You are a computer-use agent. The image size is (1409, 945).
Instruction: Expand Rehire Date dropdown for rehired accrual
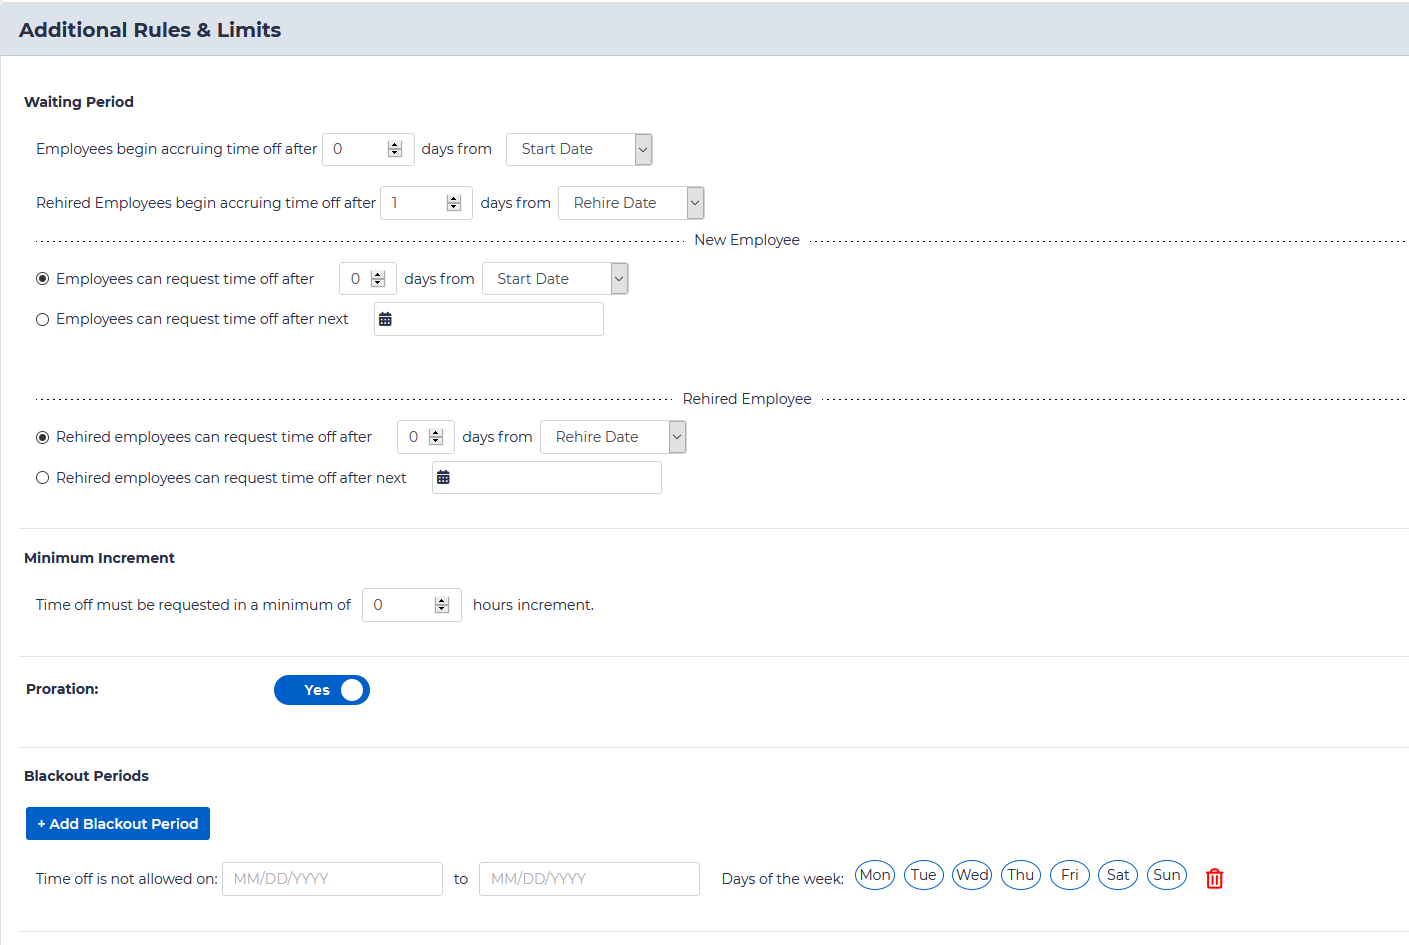pyautogui.click(x=630, y=203)
